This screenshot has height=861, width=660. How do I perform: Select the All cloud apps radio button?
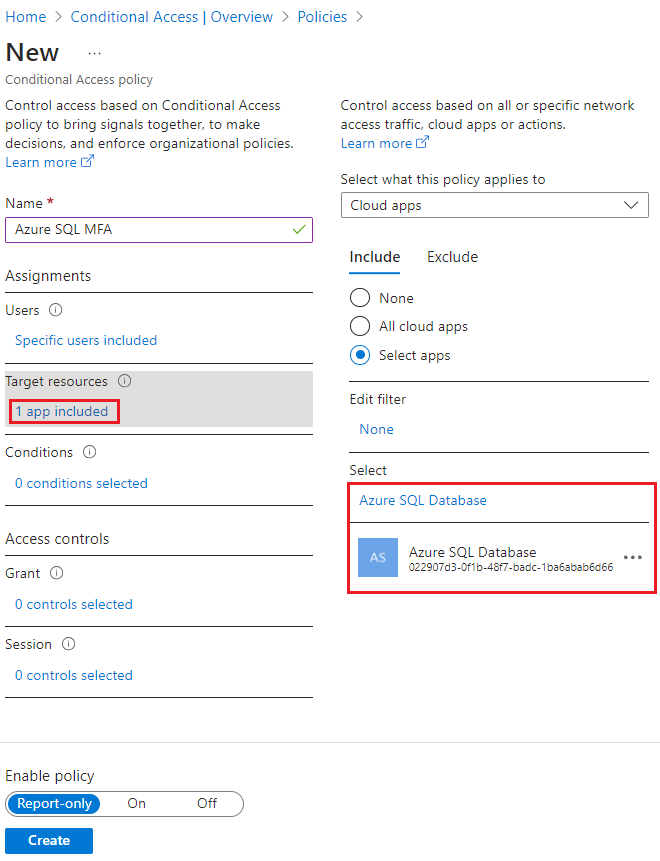[359, 326]
